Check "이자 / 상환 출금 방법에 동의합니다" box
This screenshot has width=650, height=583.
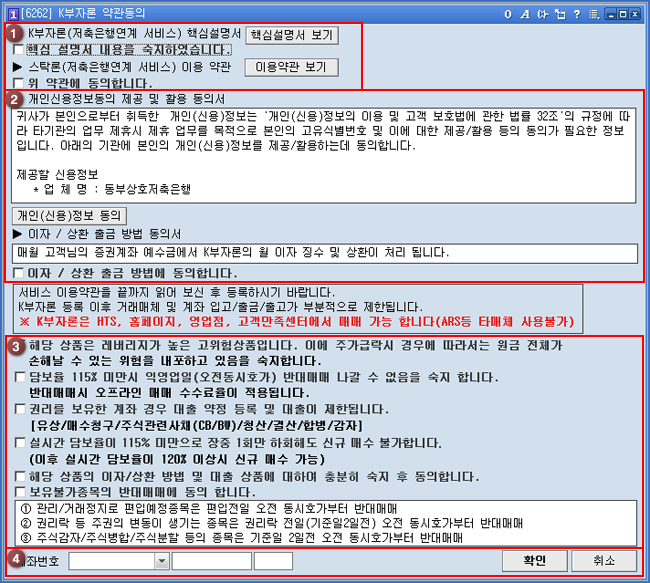coord(20,273)
